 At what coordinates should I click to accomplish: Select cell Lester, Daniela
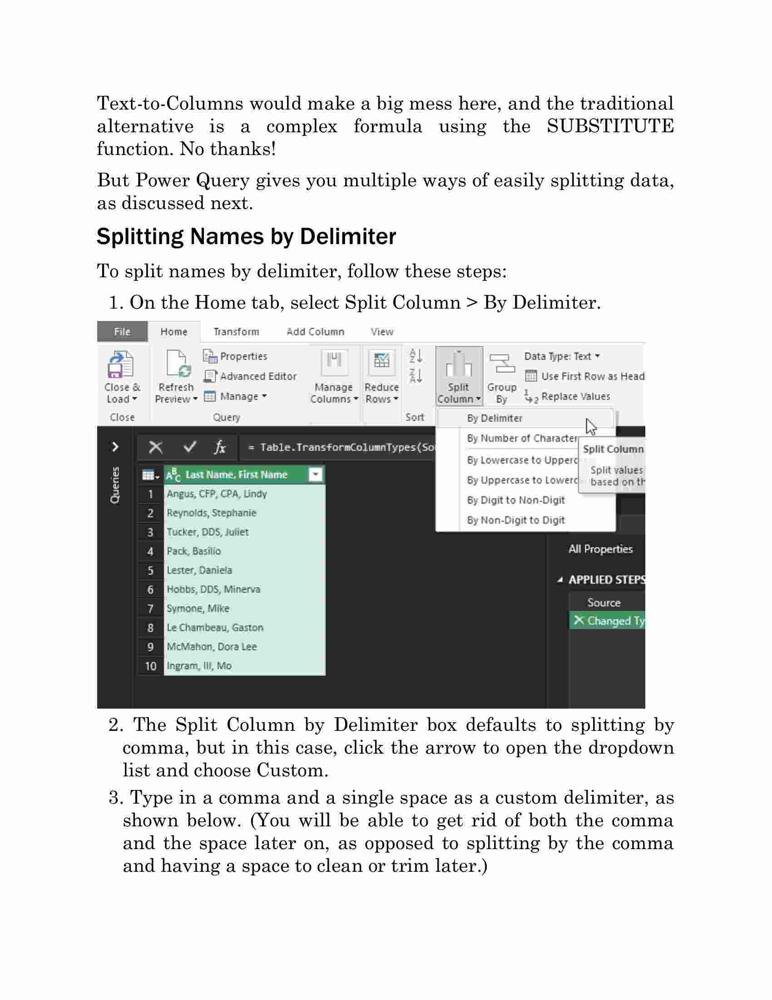[x=244, y=570]
